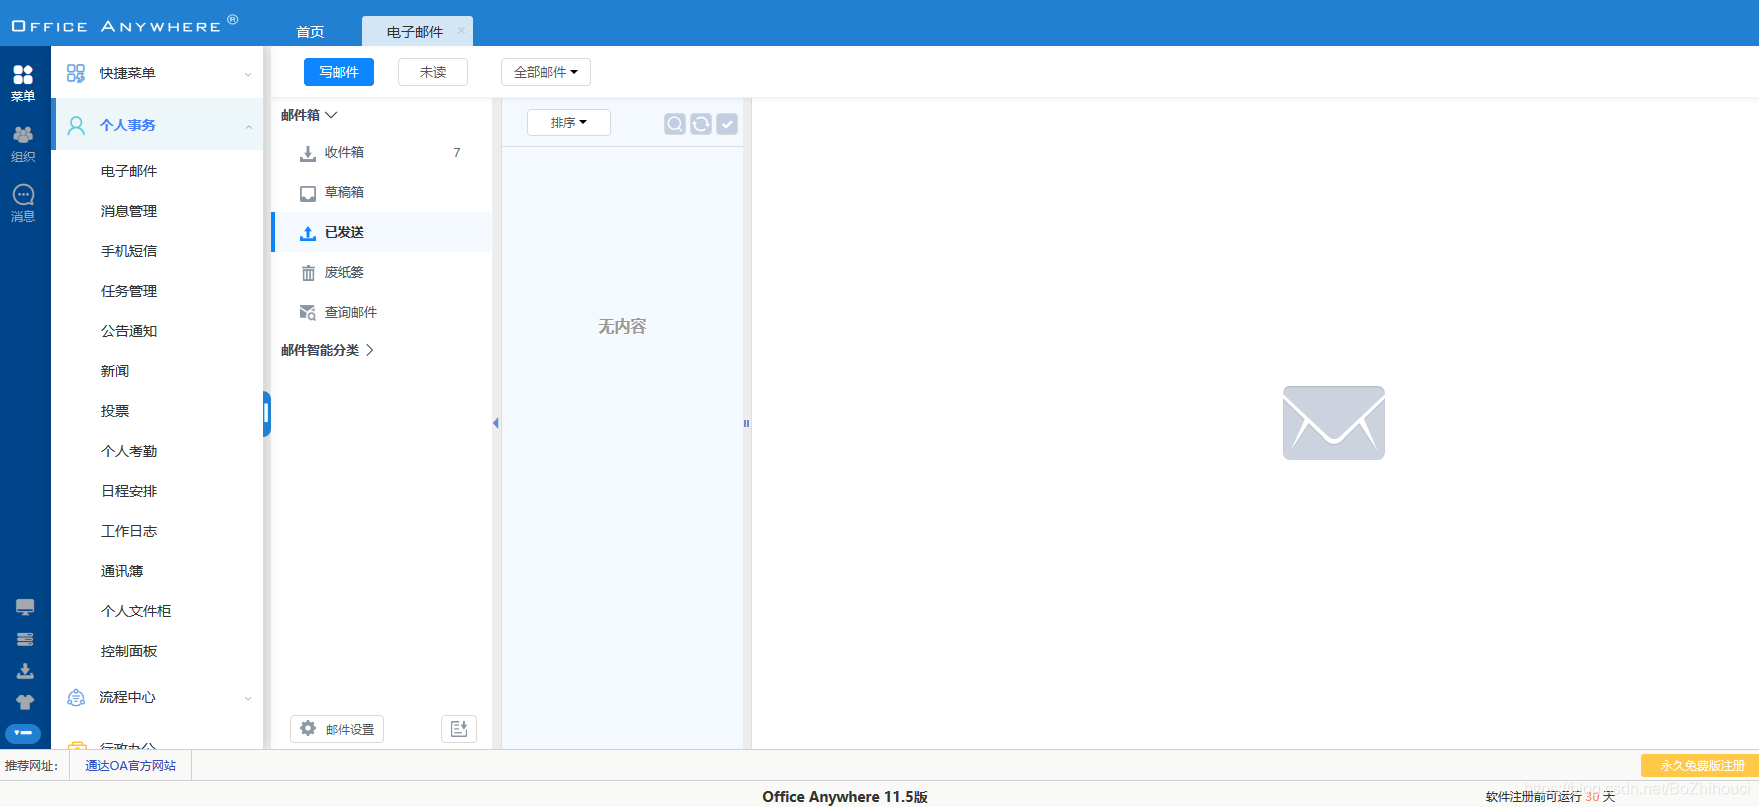Open 个人文件柜 menu item
Screen dimensions: 1759x807
click(x=136, y=611)
